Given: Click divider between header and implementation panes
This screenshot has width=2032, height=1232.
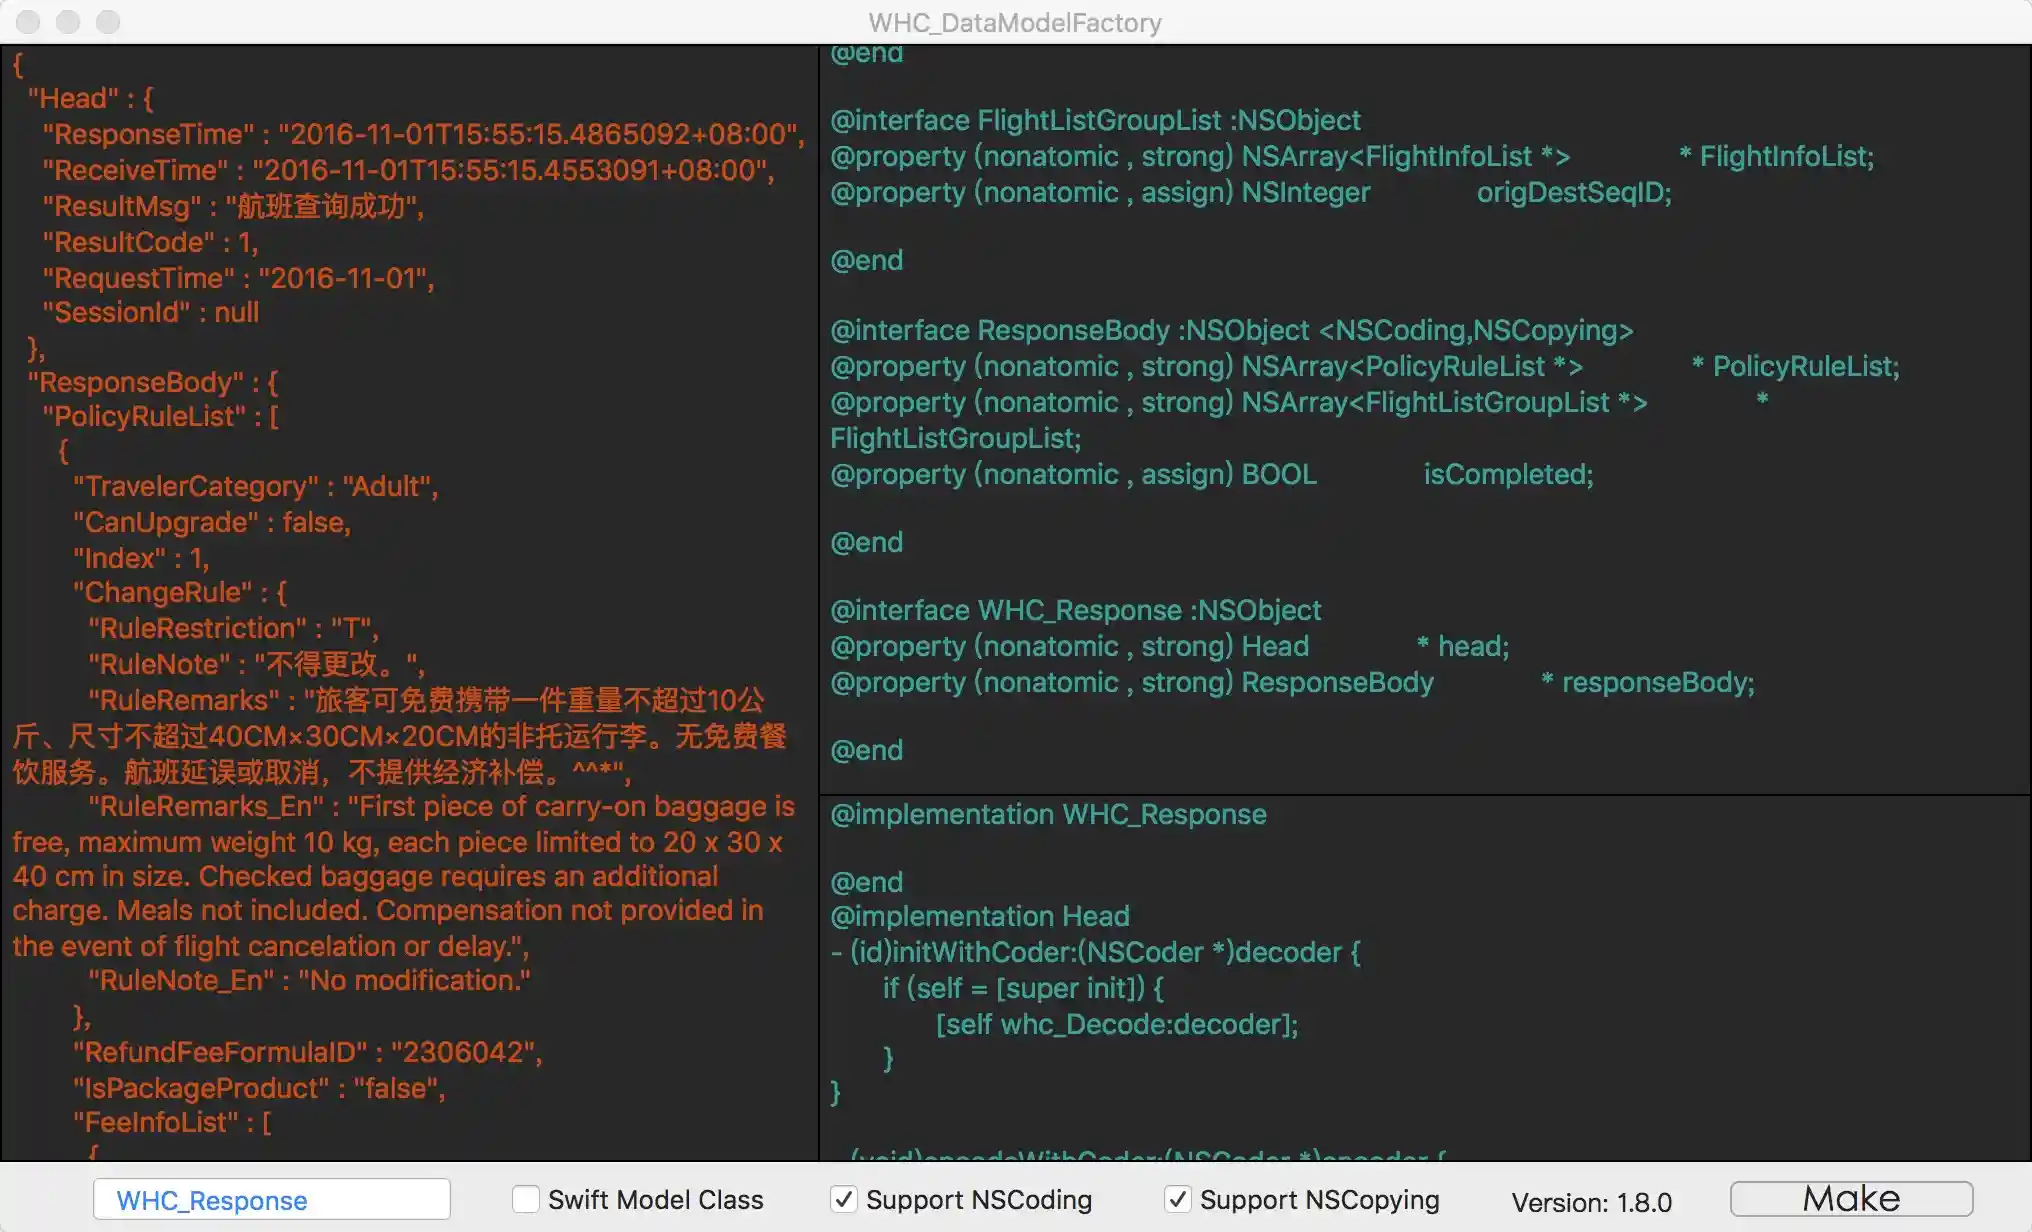Looking at the screenshot, I should (1424, 795).
